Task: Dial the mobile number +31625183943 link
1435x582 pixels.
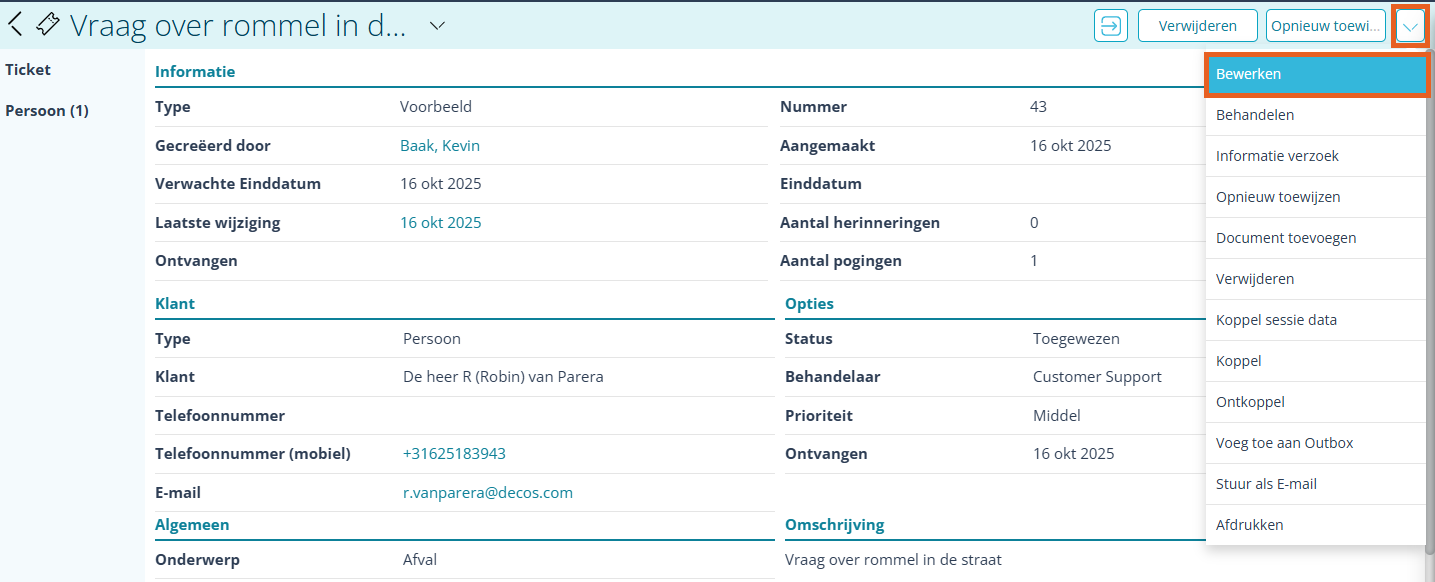Action: point(455,453)
